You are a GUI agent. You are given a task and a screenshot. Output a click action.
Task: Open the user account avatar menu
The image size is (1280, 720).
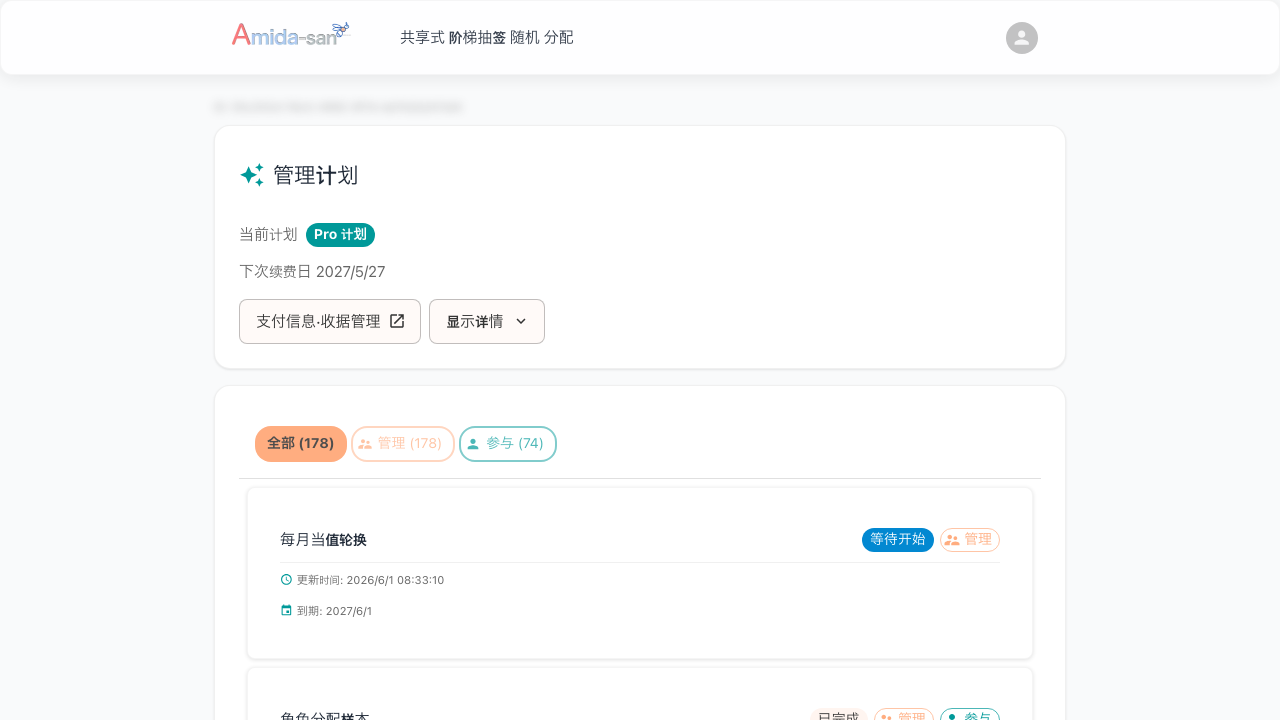pos(1022,38)
